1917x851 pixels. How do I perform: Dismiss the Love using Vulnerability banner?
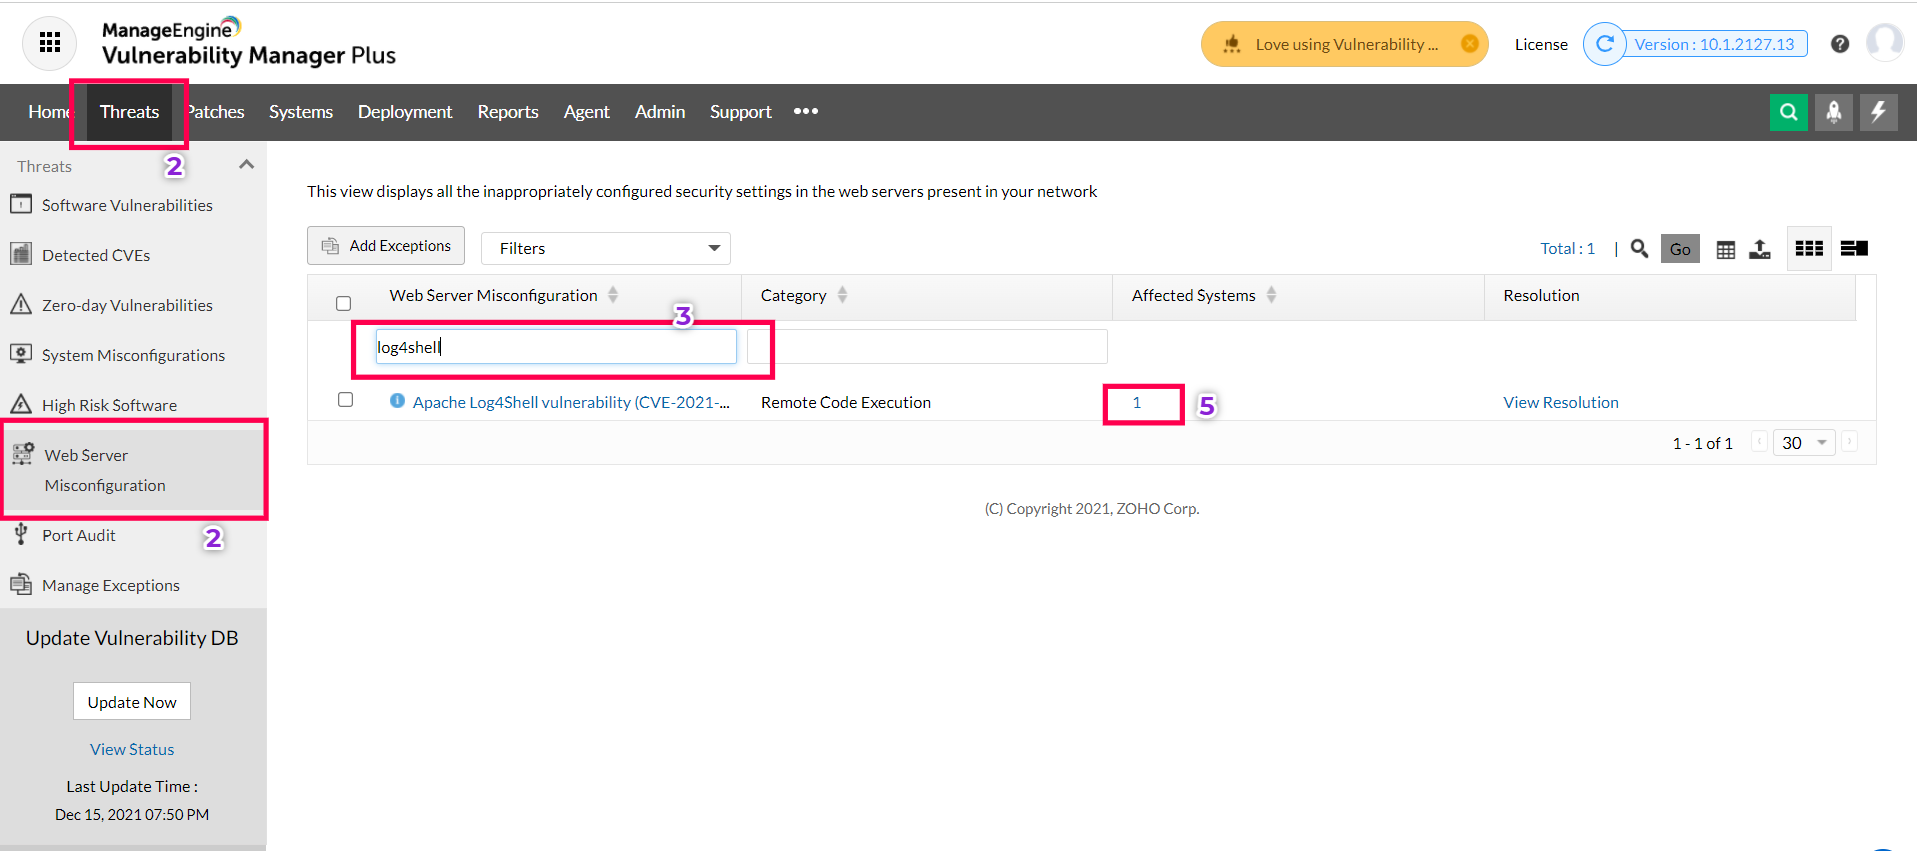pyautogui.click(x=1469, y=44)
